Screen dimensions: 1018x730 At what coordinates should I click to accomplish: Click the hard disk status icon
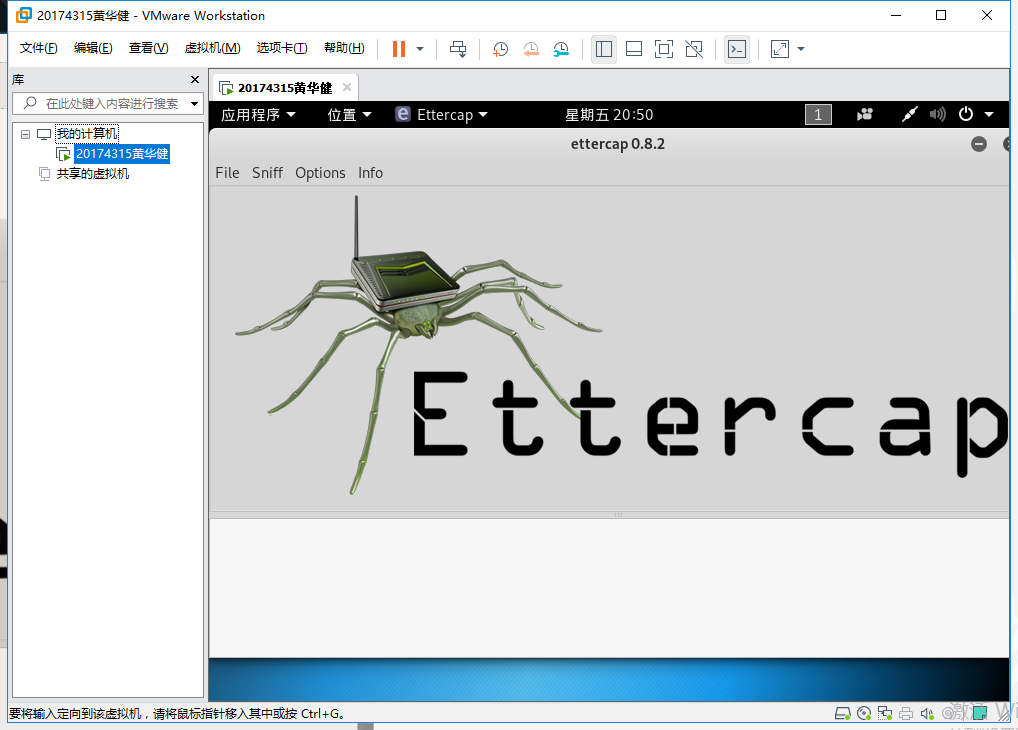pyautogui.click(x=843, y=714)
